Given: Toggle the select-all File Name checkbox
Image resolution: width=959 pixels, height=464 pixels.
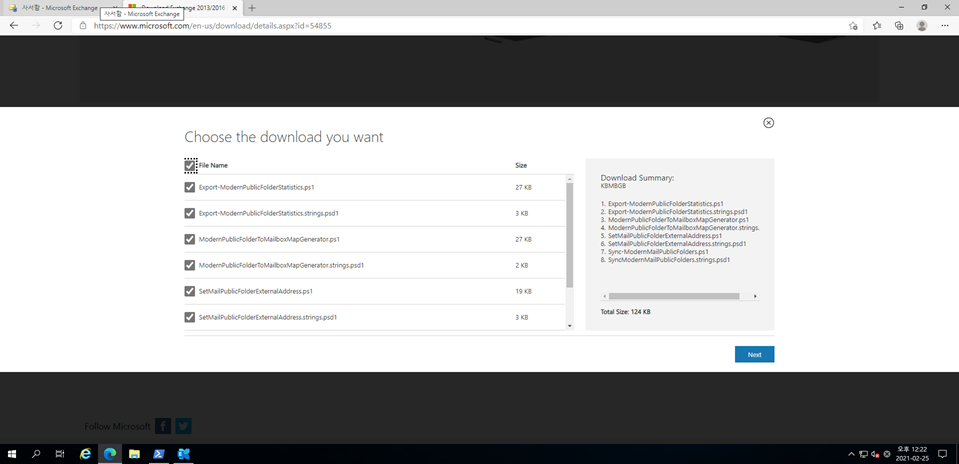Looking at the screenshot, I should point(190,166).
